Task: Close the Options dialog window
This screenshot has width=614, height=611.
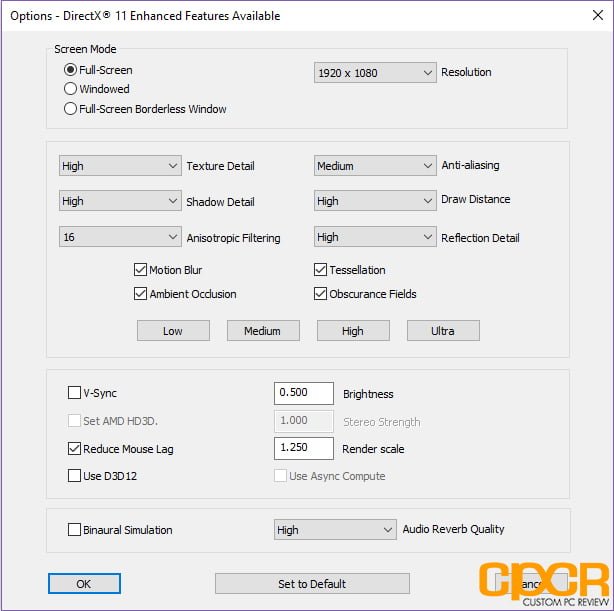Action: (x=598, y=15)
